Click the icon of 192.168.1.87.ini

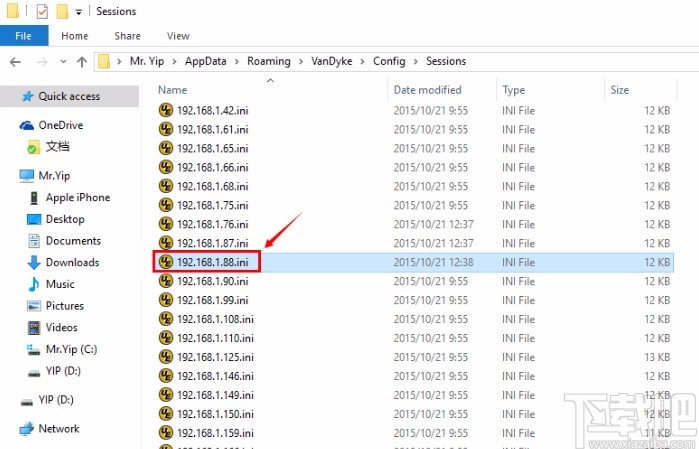pyautogui.click(x=166, y=243)
